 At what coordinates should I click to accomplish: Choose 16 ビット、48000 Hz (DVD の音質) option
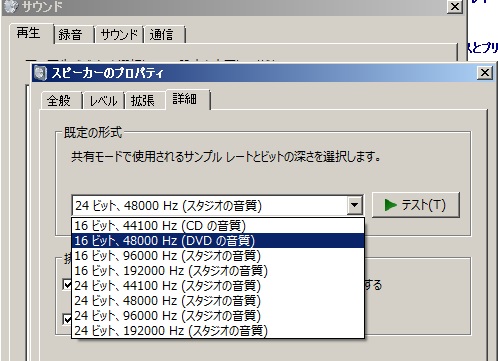pyautogui.click(x=218, y=241)
